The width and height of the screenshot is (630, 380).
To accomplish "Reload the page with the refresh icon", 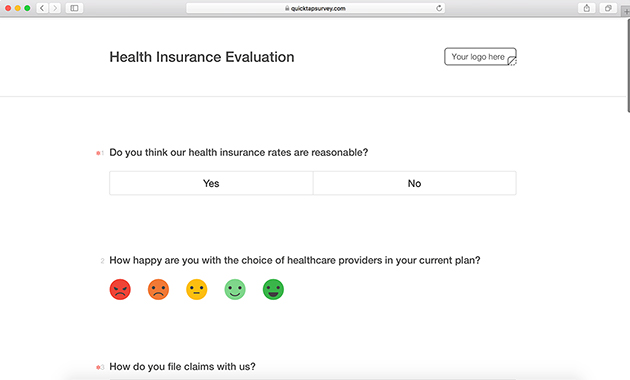I will pos(439,8).
